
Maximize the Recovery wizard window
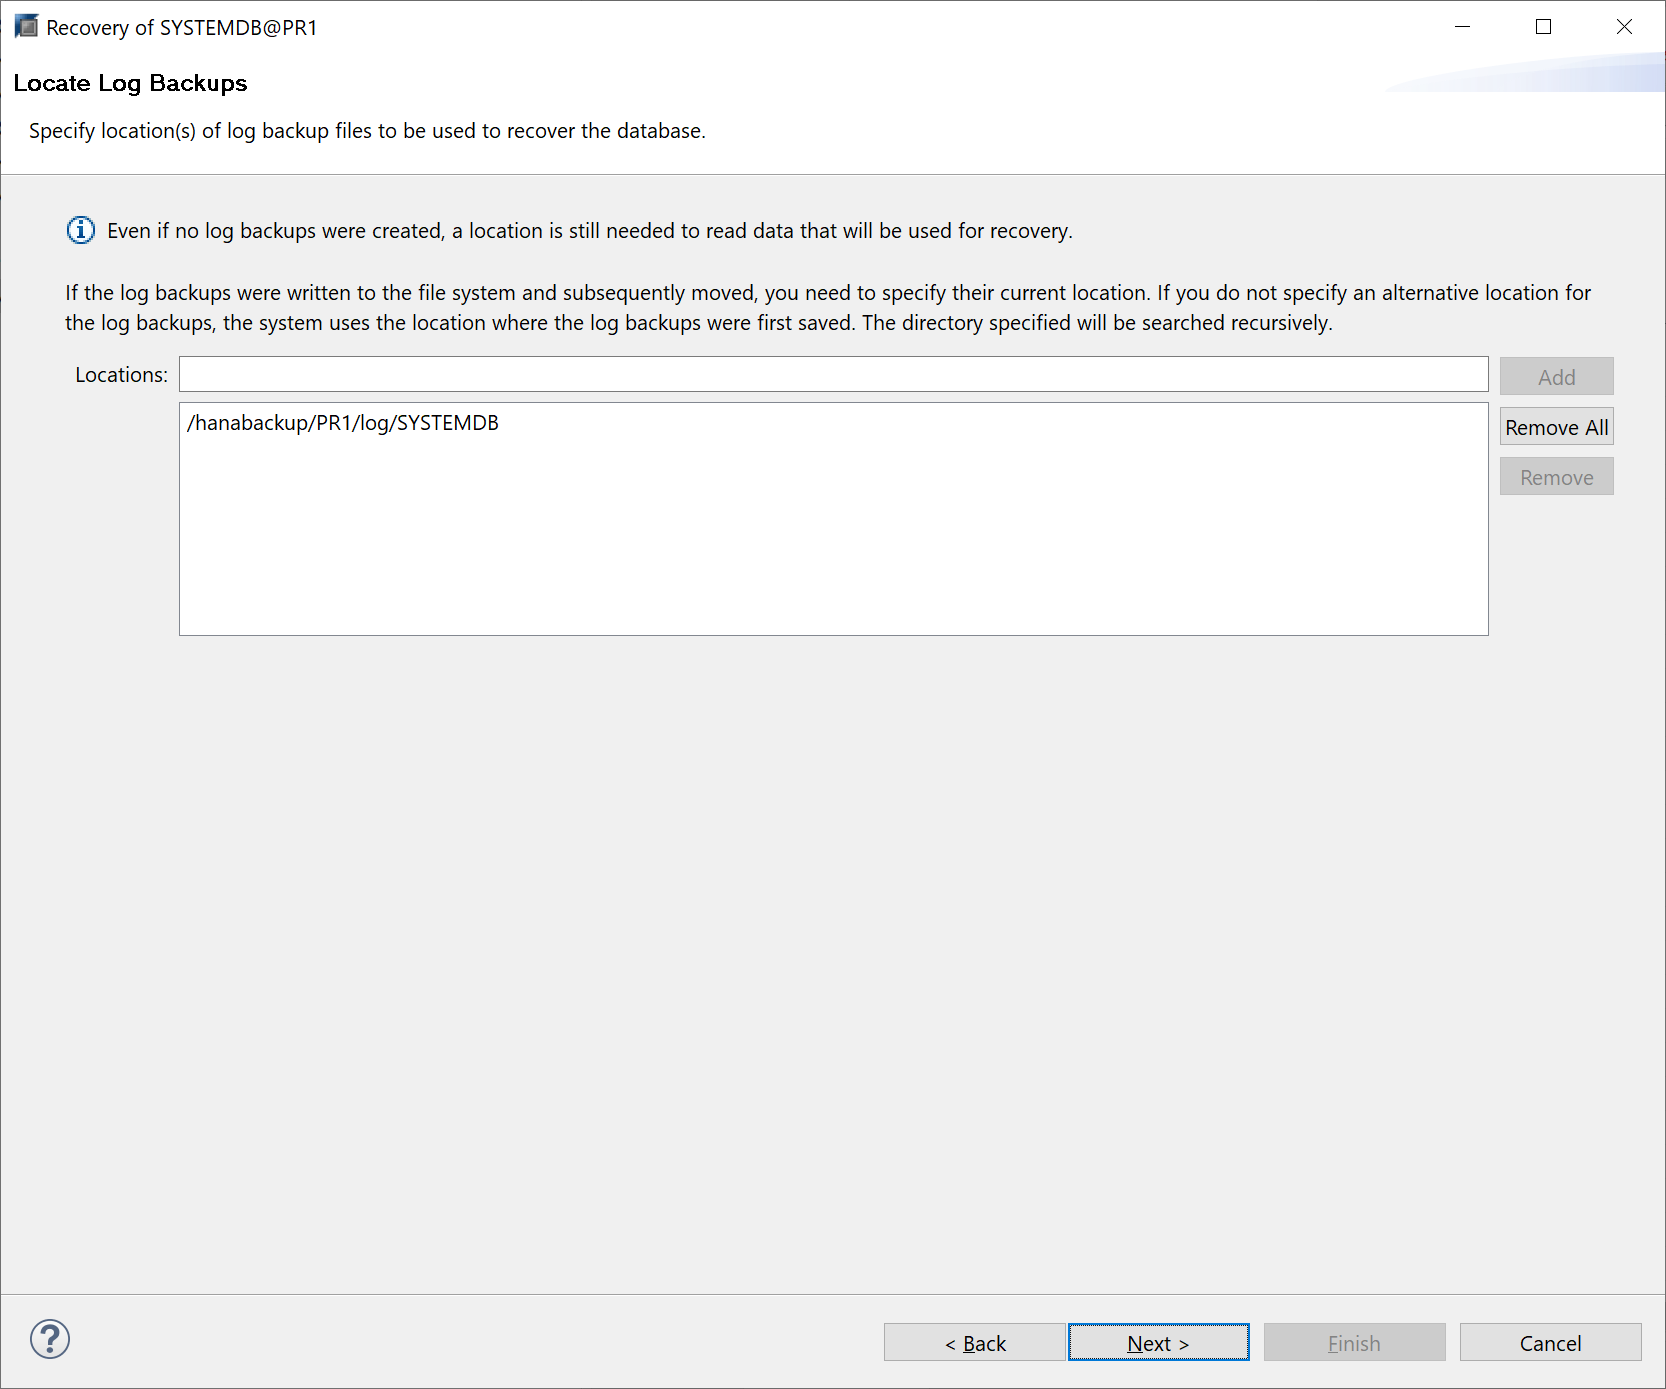tap(1543, 27)
